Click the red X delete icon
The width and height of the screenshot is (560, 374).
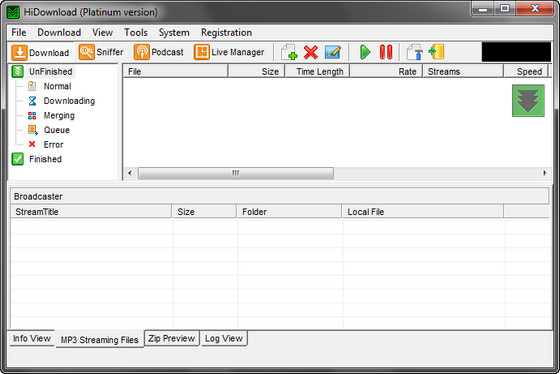click(x=311, y=52)
